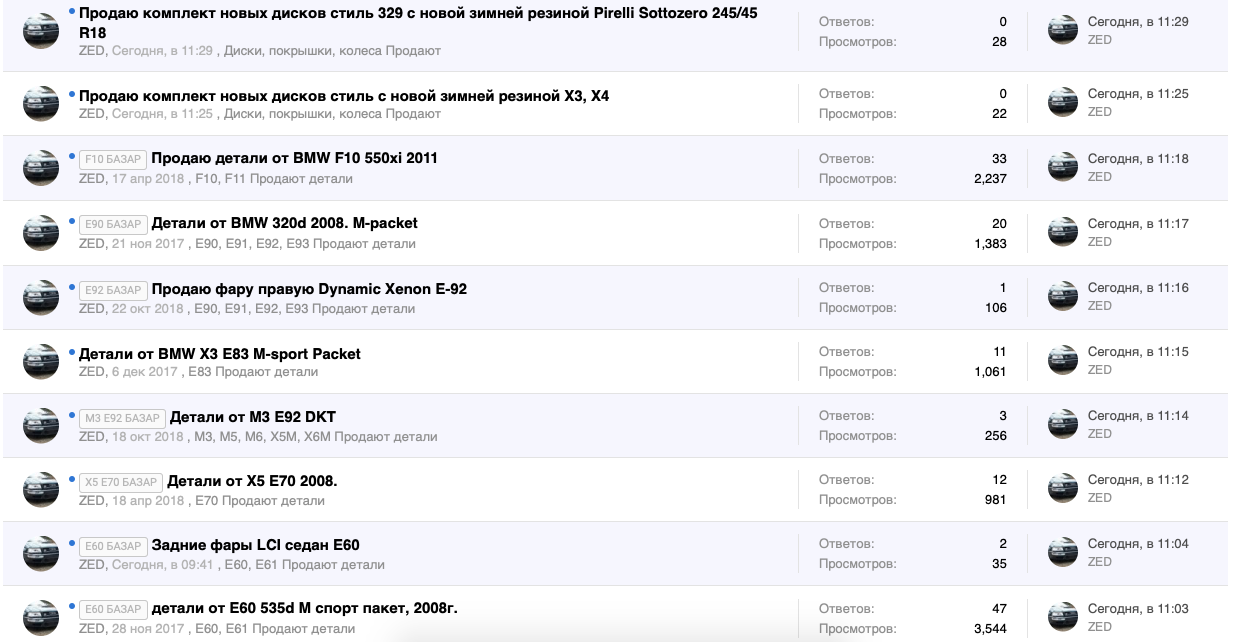Open thread on E60 535d M sport parts
1235x642 pixels.
click(x=304, y=608)
